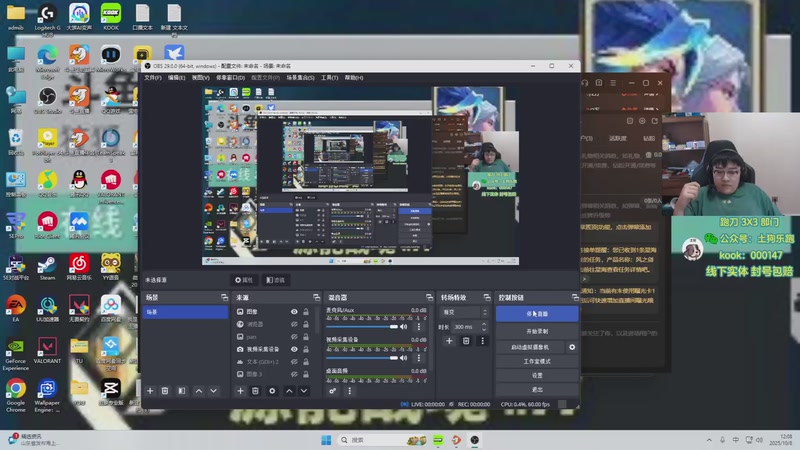Screen dimensions: 800x450
Task: Open the 工具(T) menu in OBS
Action: coord(330,78)
